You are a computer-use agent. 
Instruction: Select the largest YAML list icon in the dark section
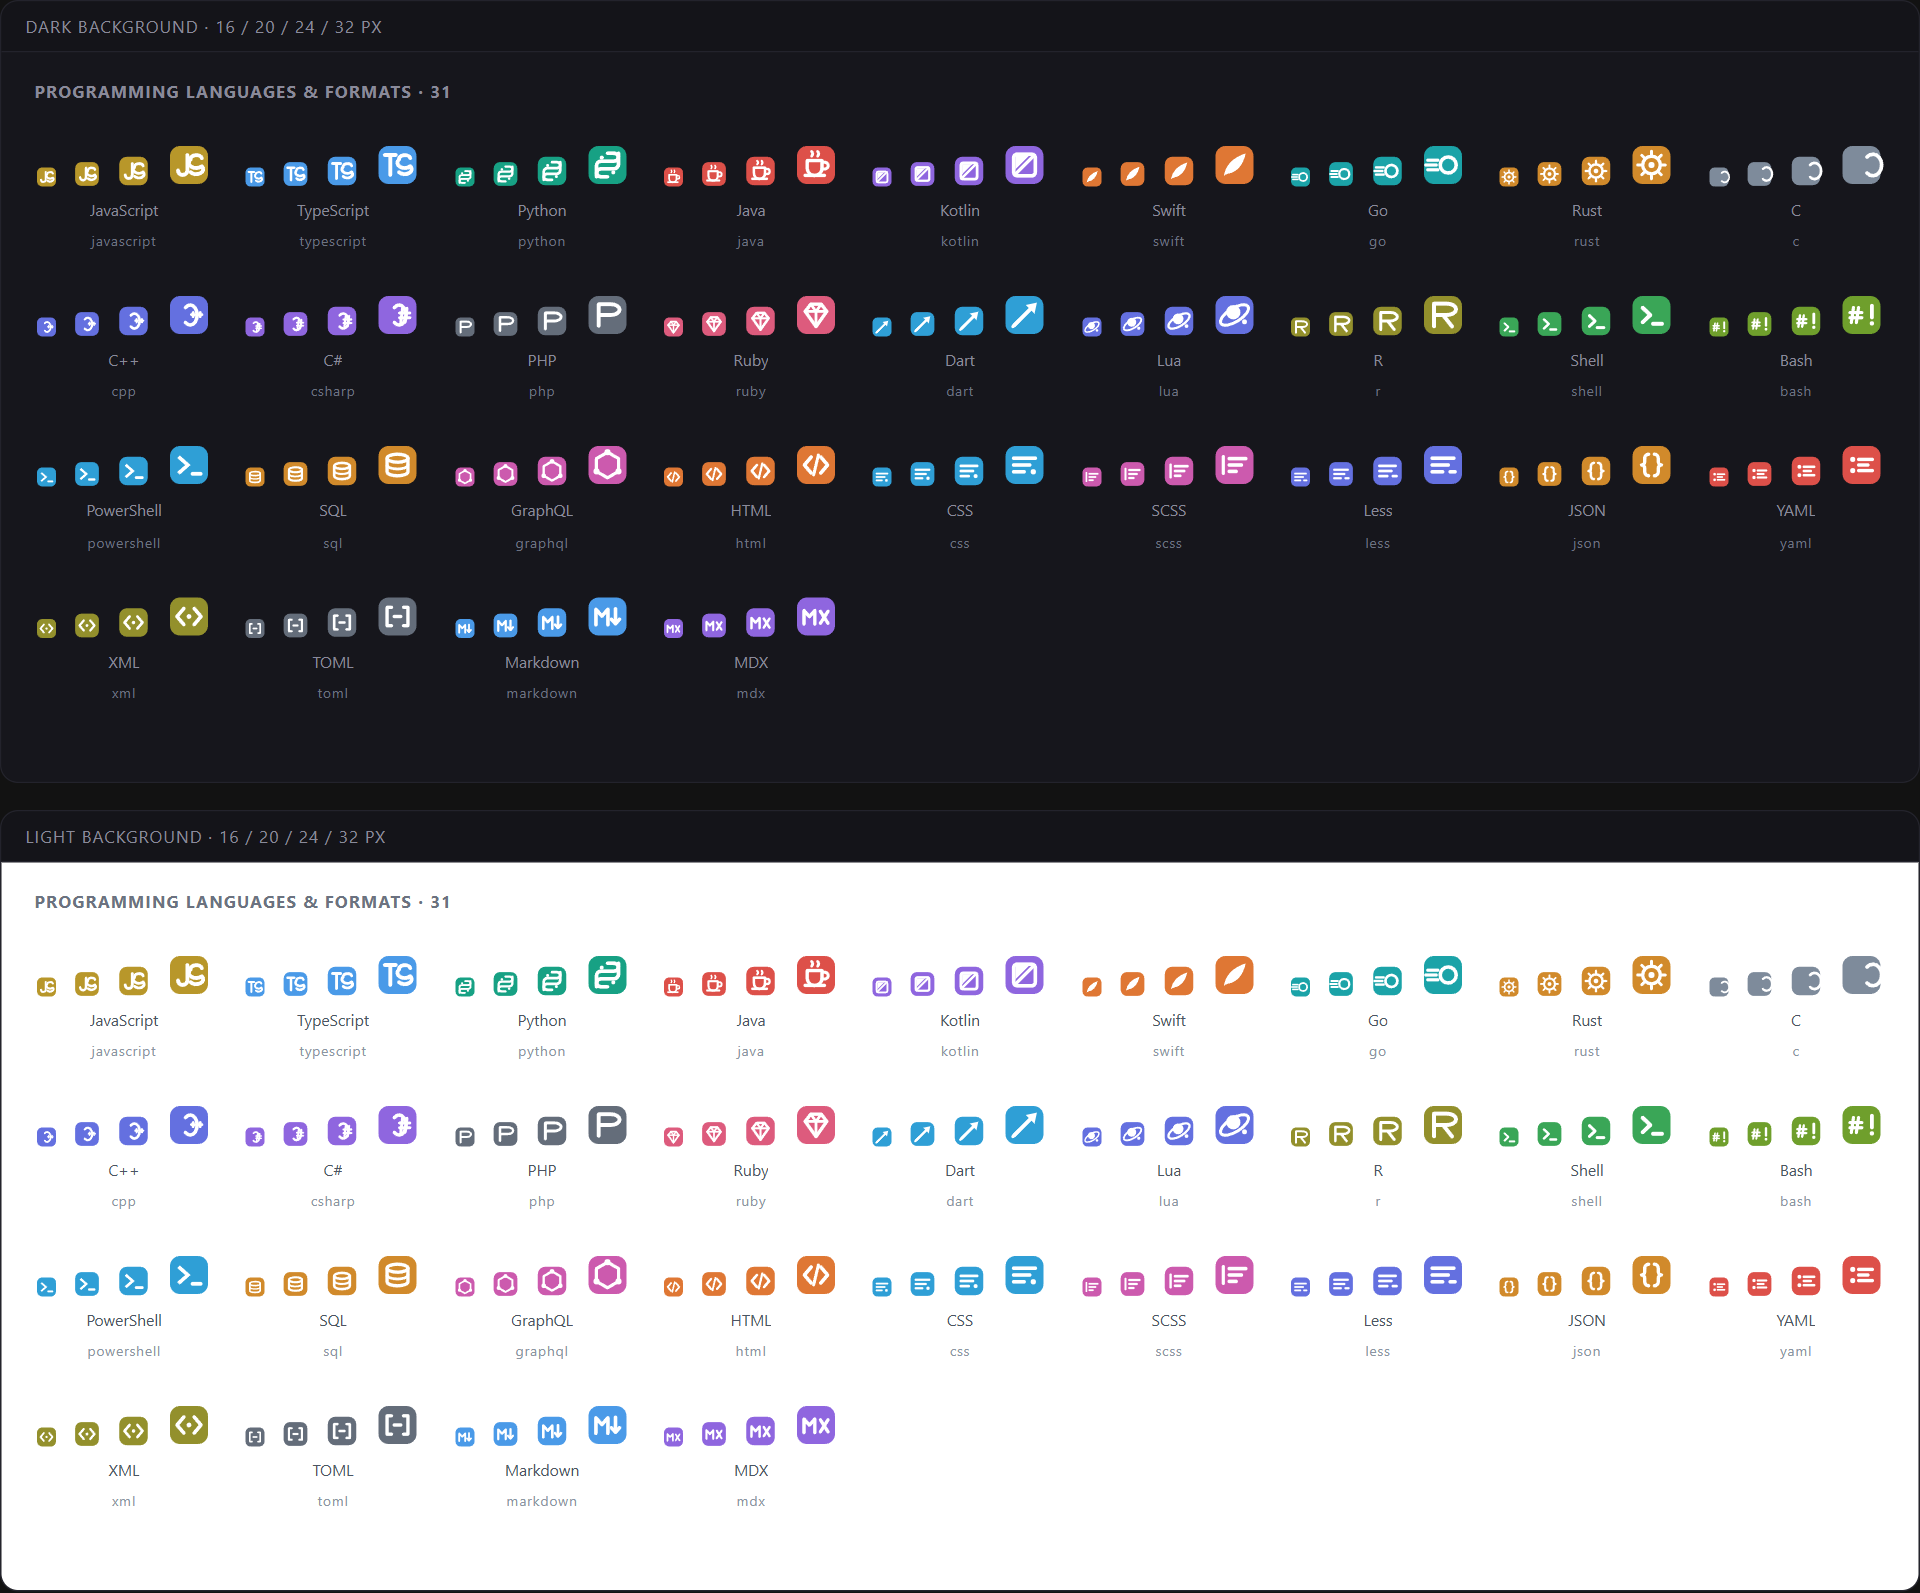point(1861,465)
